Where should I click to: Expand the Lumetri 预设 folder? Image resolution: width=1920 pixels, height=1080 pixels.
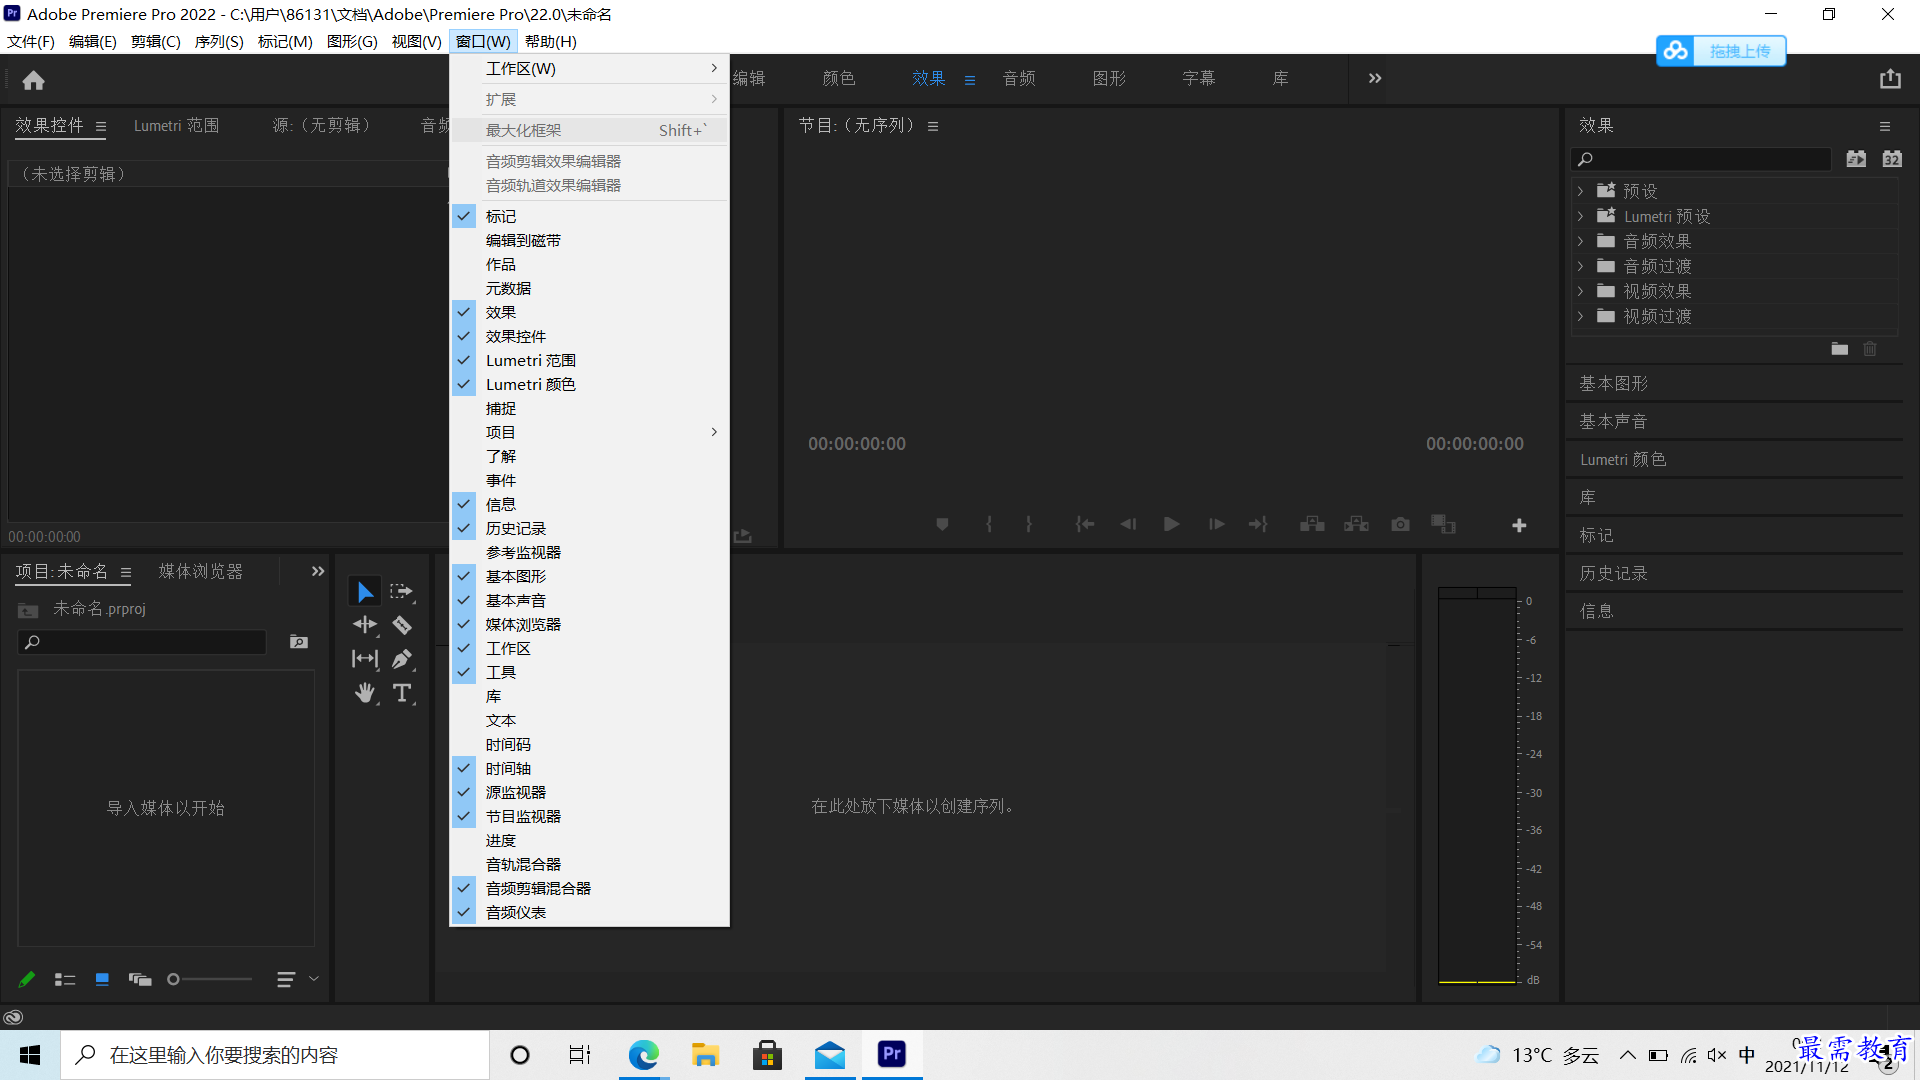1580,216
